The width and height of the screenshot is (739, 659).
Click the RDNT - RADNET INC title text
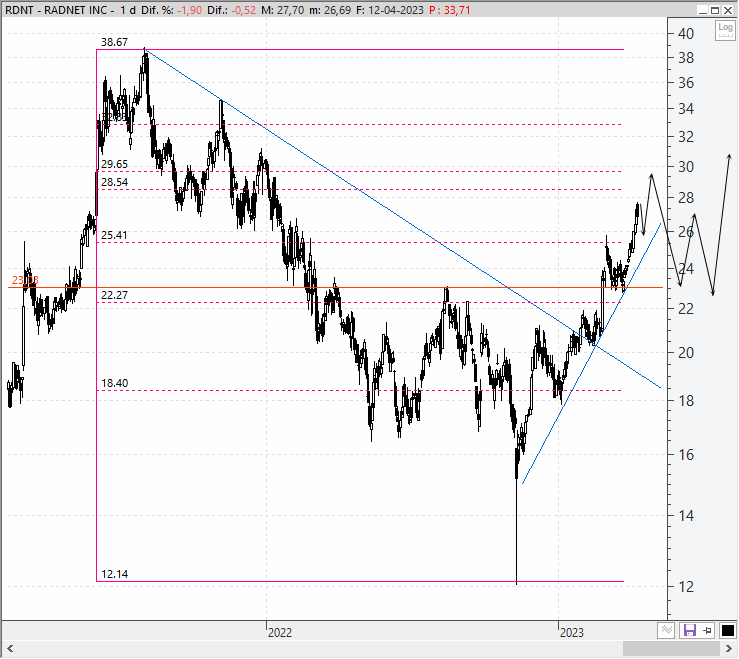point(56,10)
